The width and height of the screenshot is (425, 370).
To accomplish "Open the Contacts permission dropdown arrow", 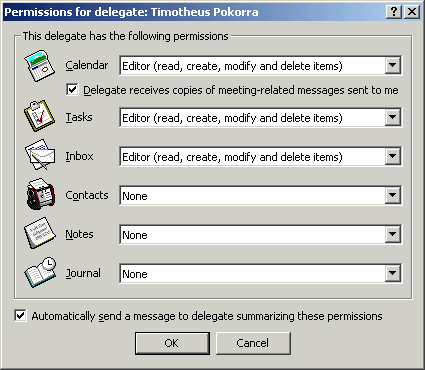I will (393, 195).
